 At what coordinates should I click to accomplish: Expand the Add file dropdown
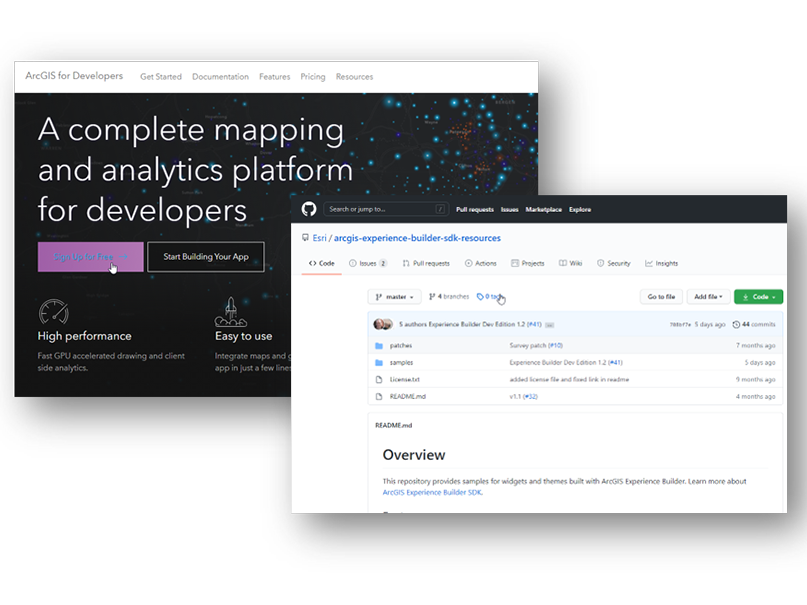[709, 297]
